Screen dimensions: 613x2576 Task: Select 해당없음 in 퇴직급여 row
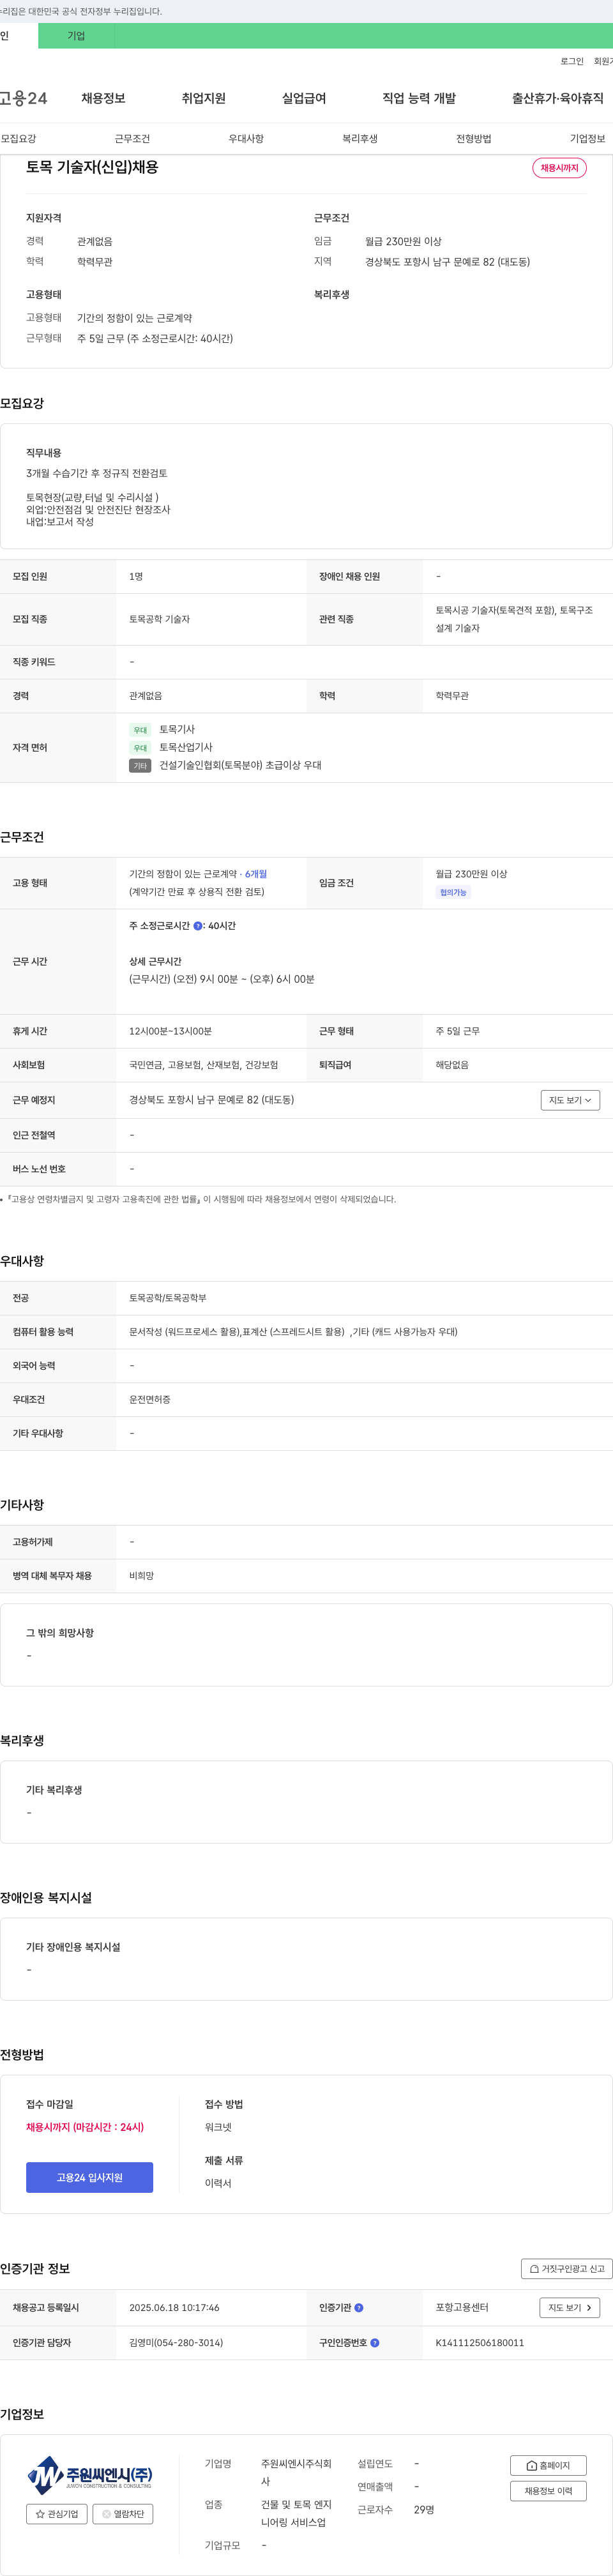(x=452, y=1065)
